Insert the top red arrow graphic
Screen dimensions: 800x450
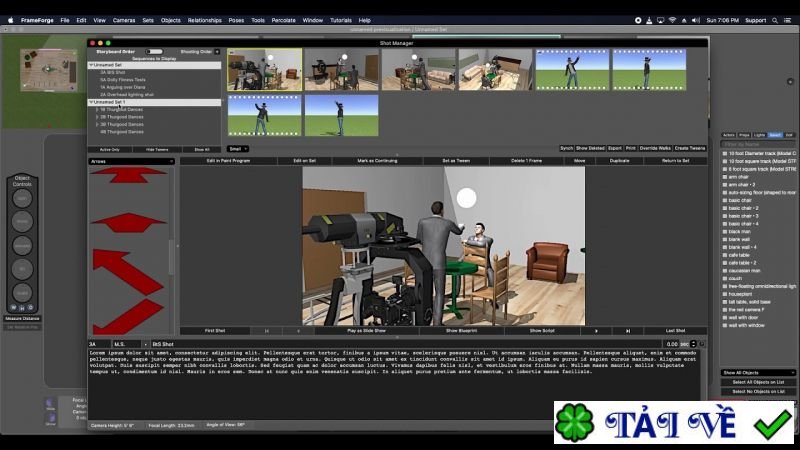click(129, 174)
